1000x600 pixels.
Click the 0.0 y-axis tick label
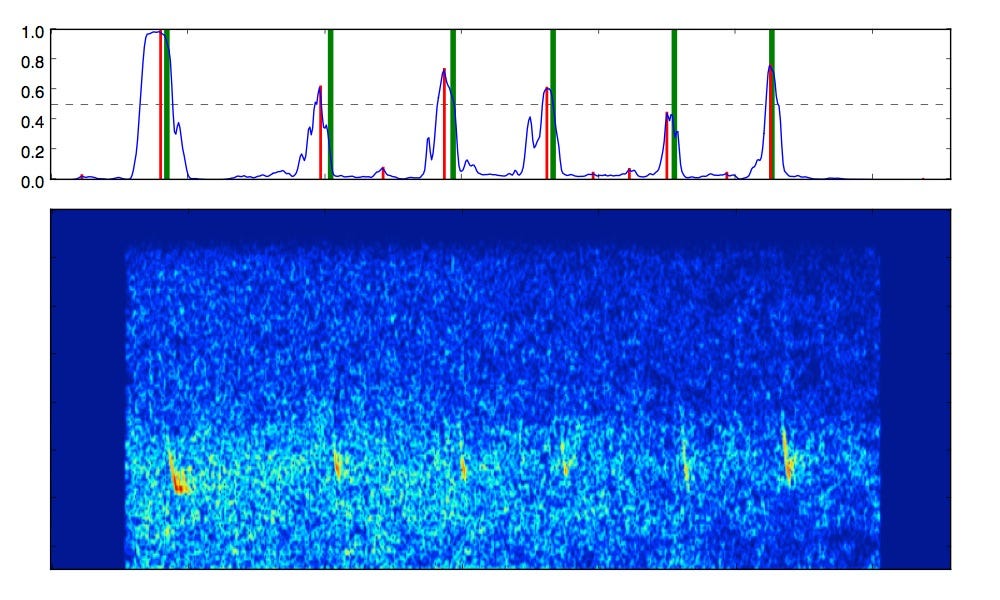click(x=33, y=182)
